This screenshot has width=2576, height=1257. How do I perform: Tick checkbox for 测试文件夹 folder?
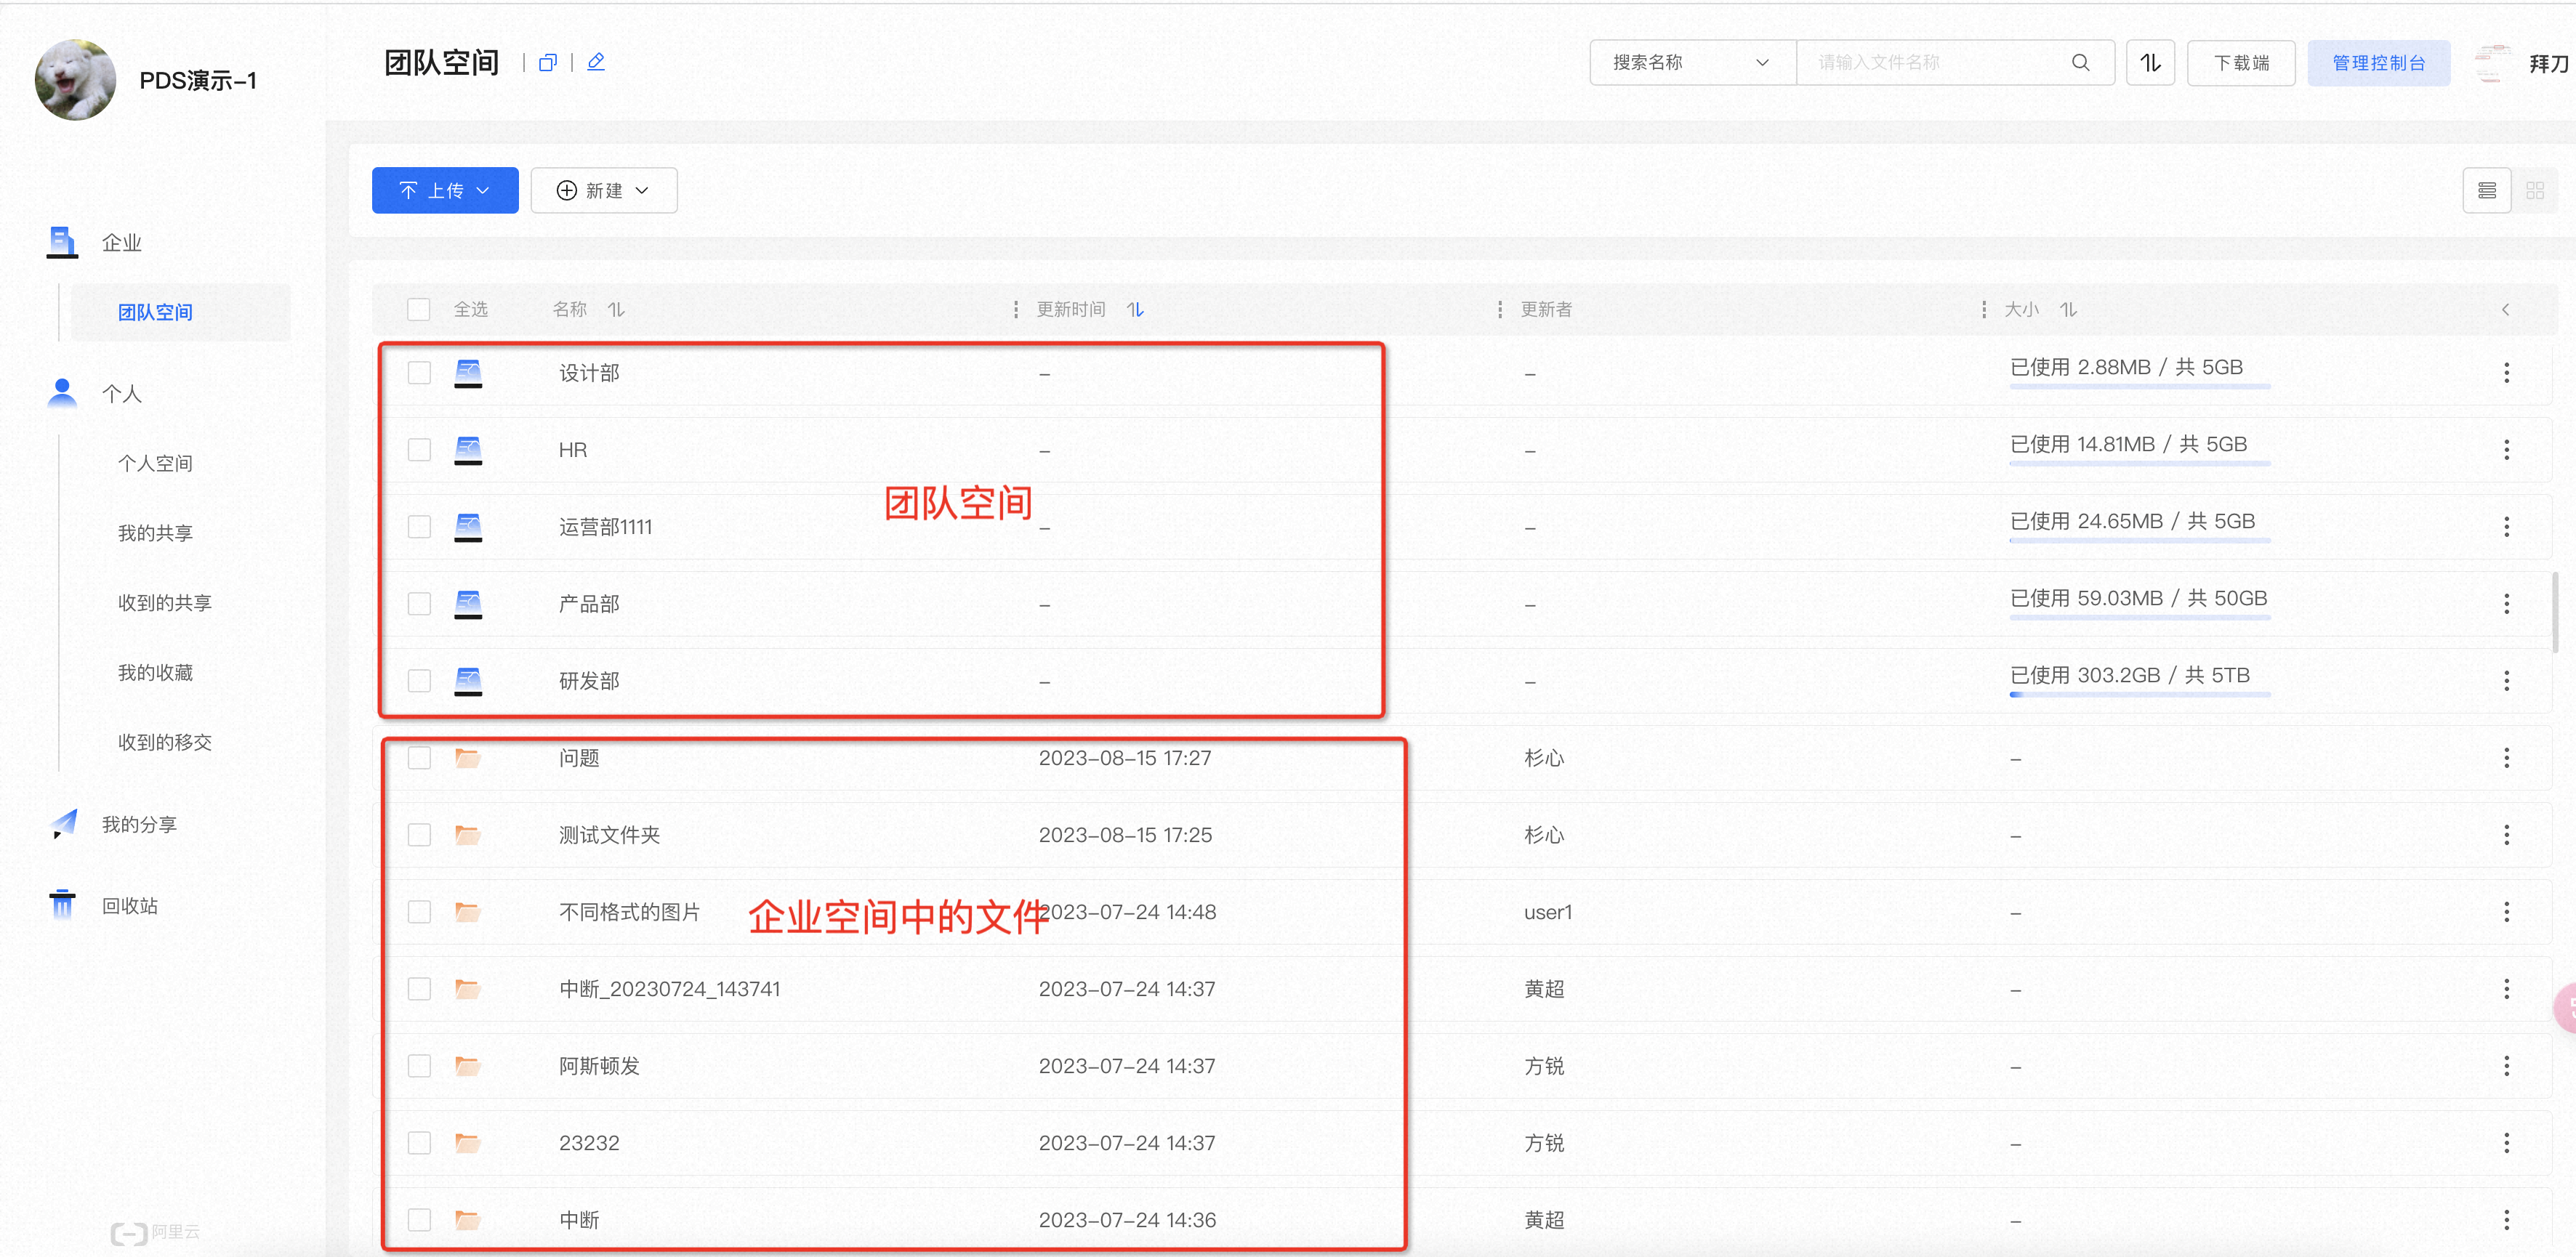[x=419, y=835]
